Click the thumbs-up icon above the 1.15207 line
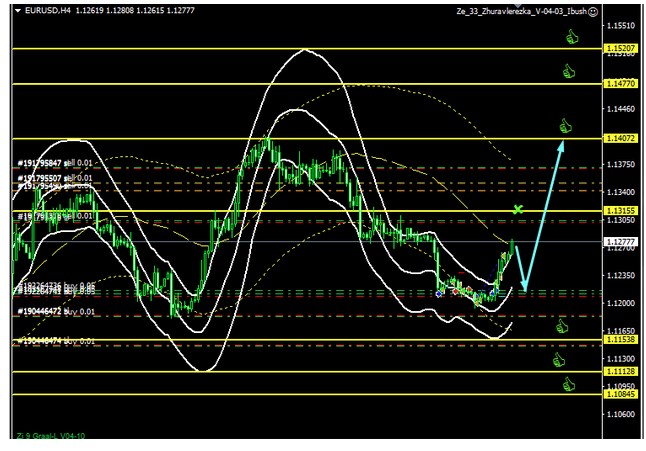The width and height of the screenshot is (646, 451). click(x=573, y=37)
